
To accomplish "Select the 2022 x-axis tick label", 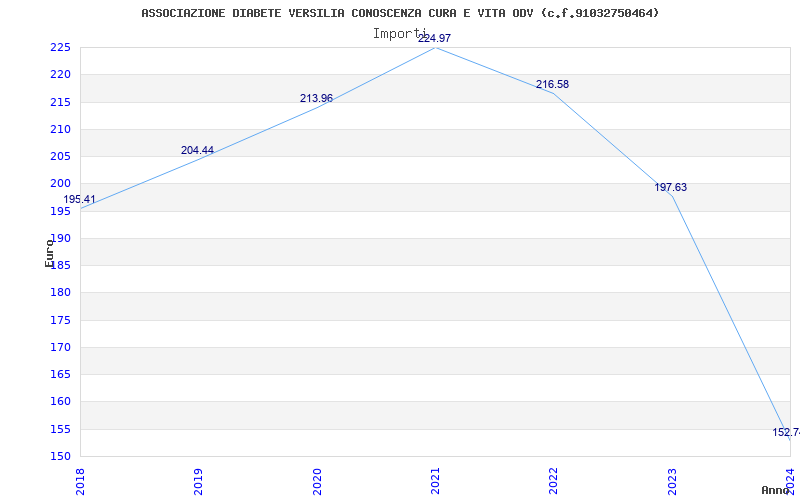I will point(554,482).
